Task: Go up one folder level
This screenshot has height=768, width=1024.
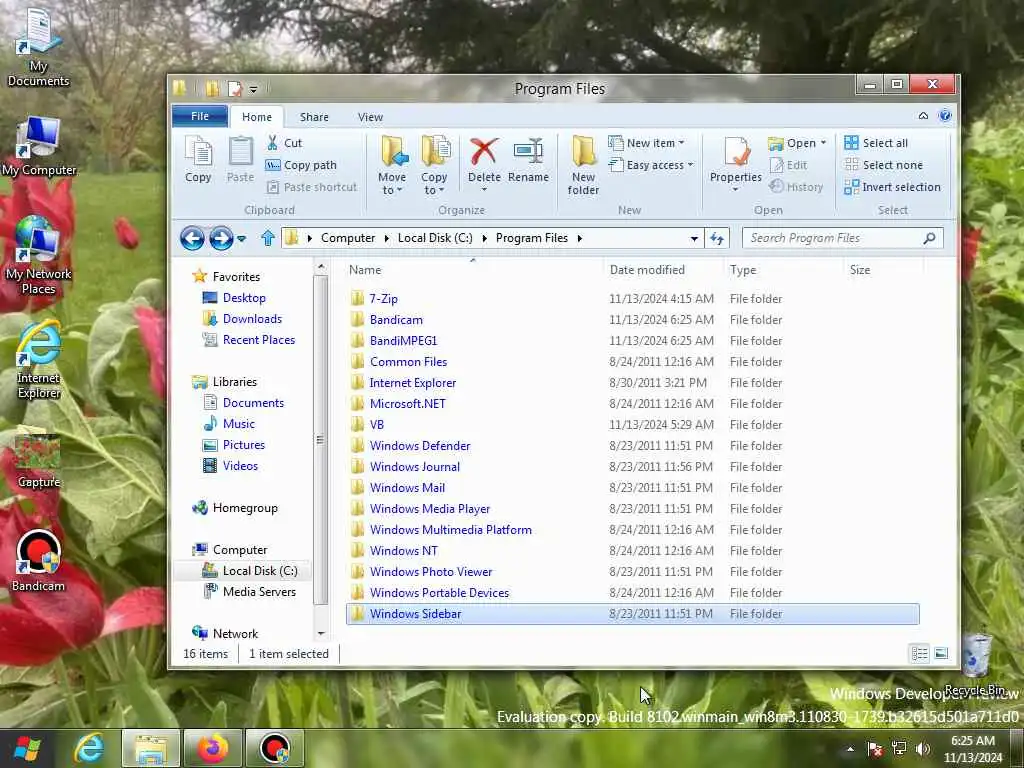Action: coord(268,238)
